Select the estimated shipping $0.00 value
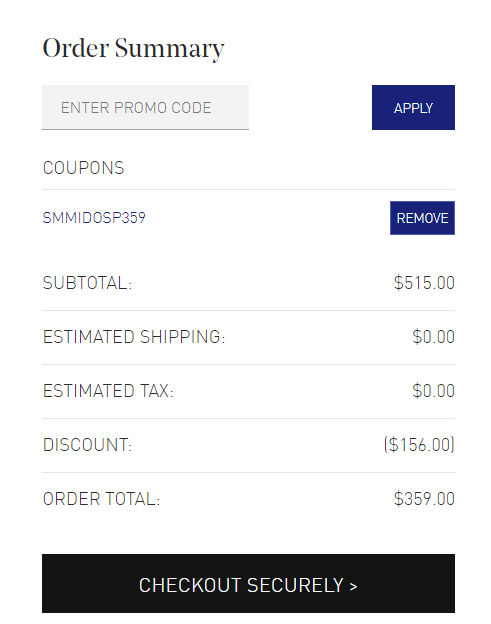491x624 pixels. click(x=433, y=337)
